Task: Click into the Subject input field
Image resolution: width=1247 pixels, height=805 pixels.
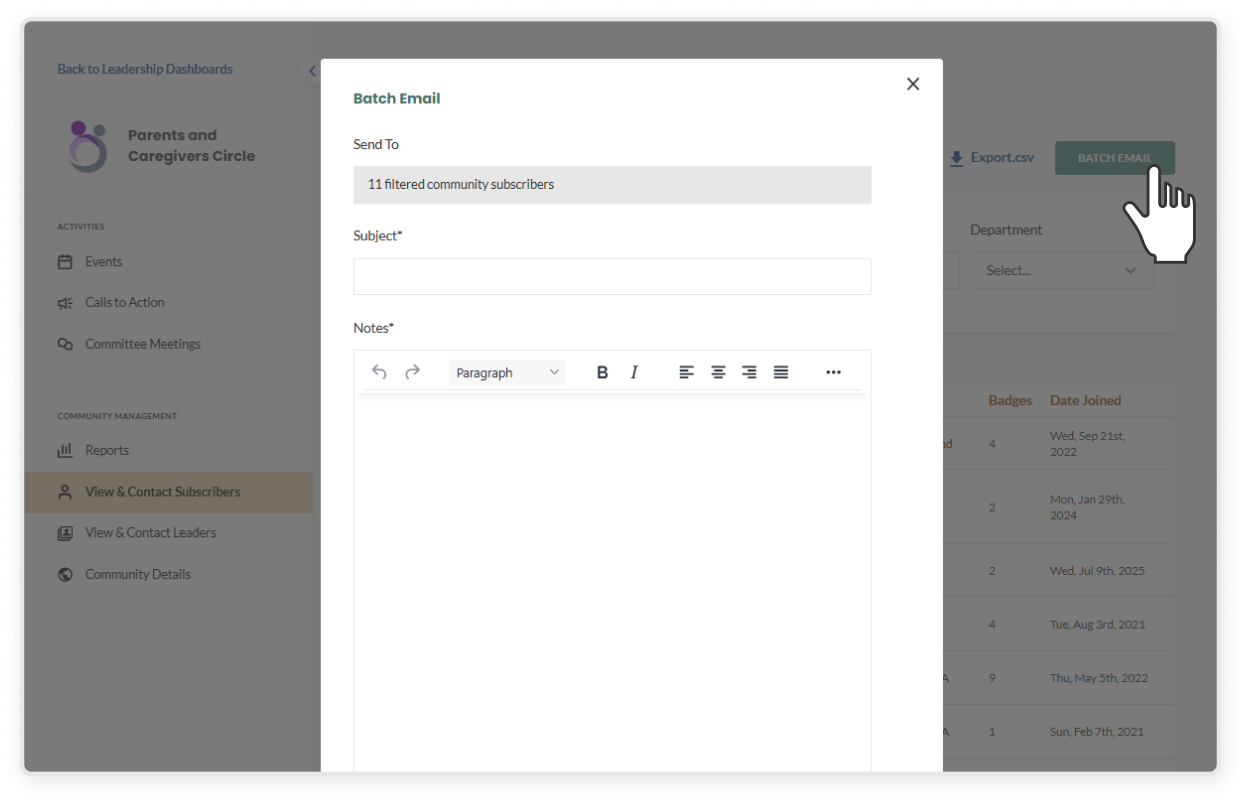Action: pyautogui.click(x=612, y=277)
